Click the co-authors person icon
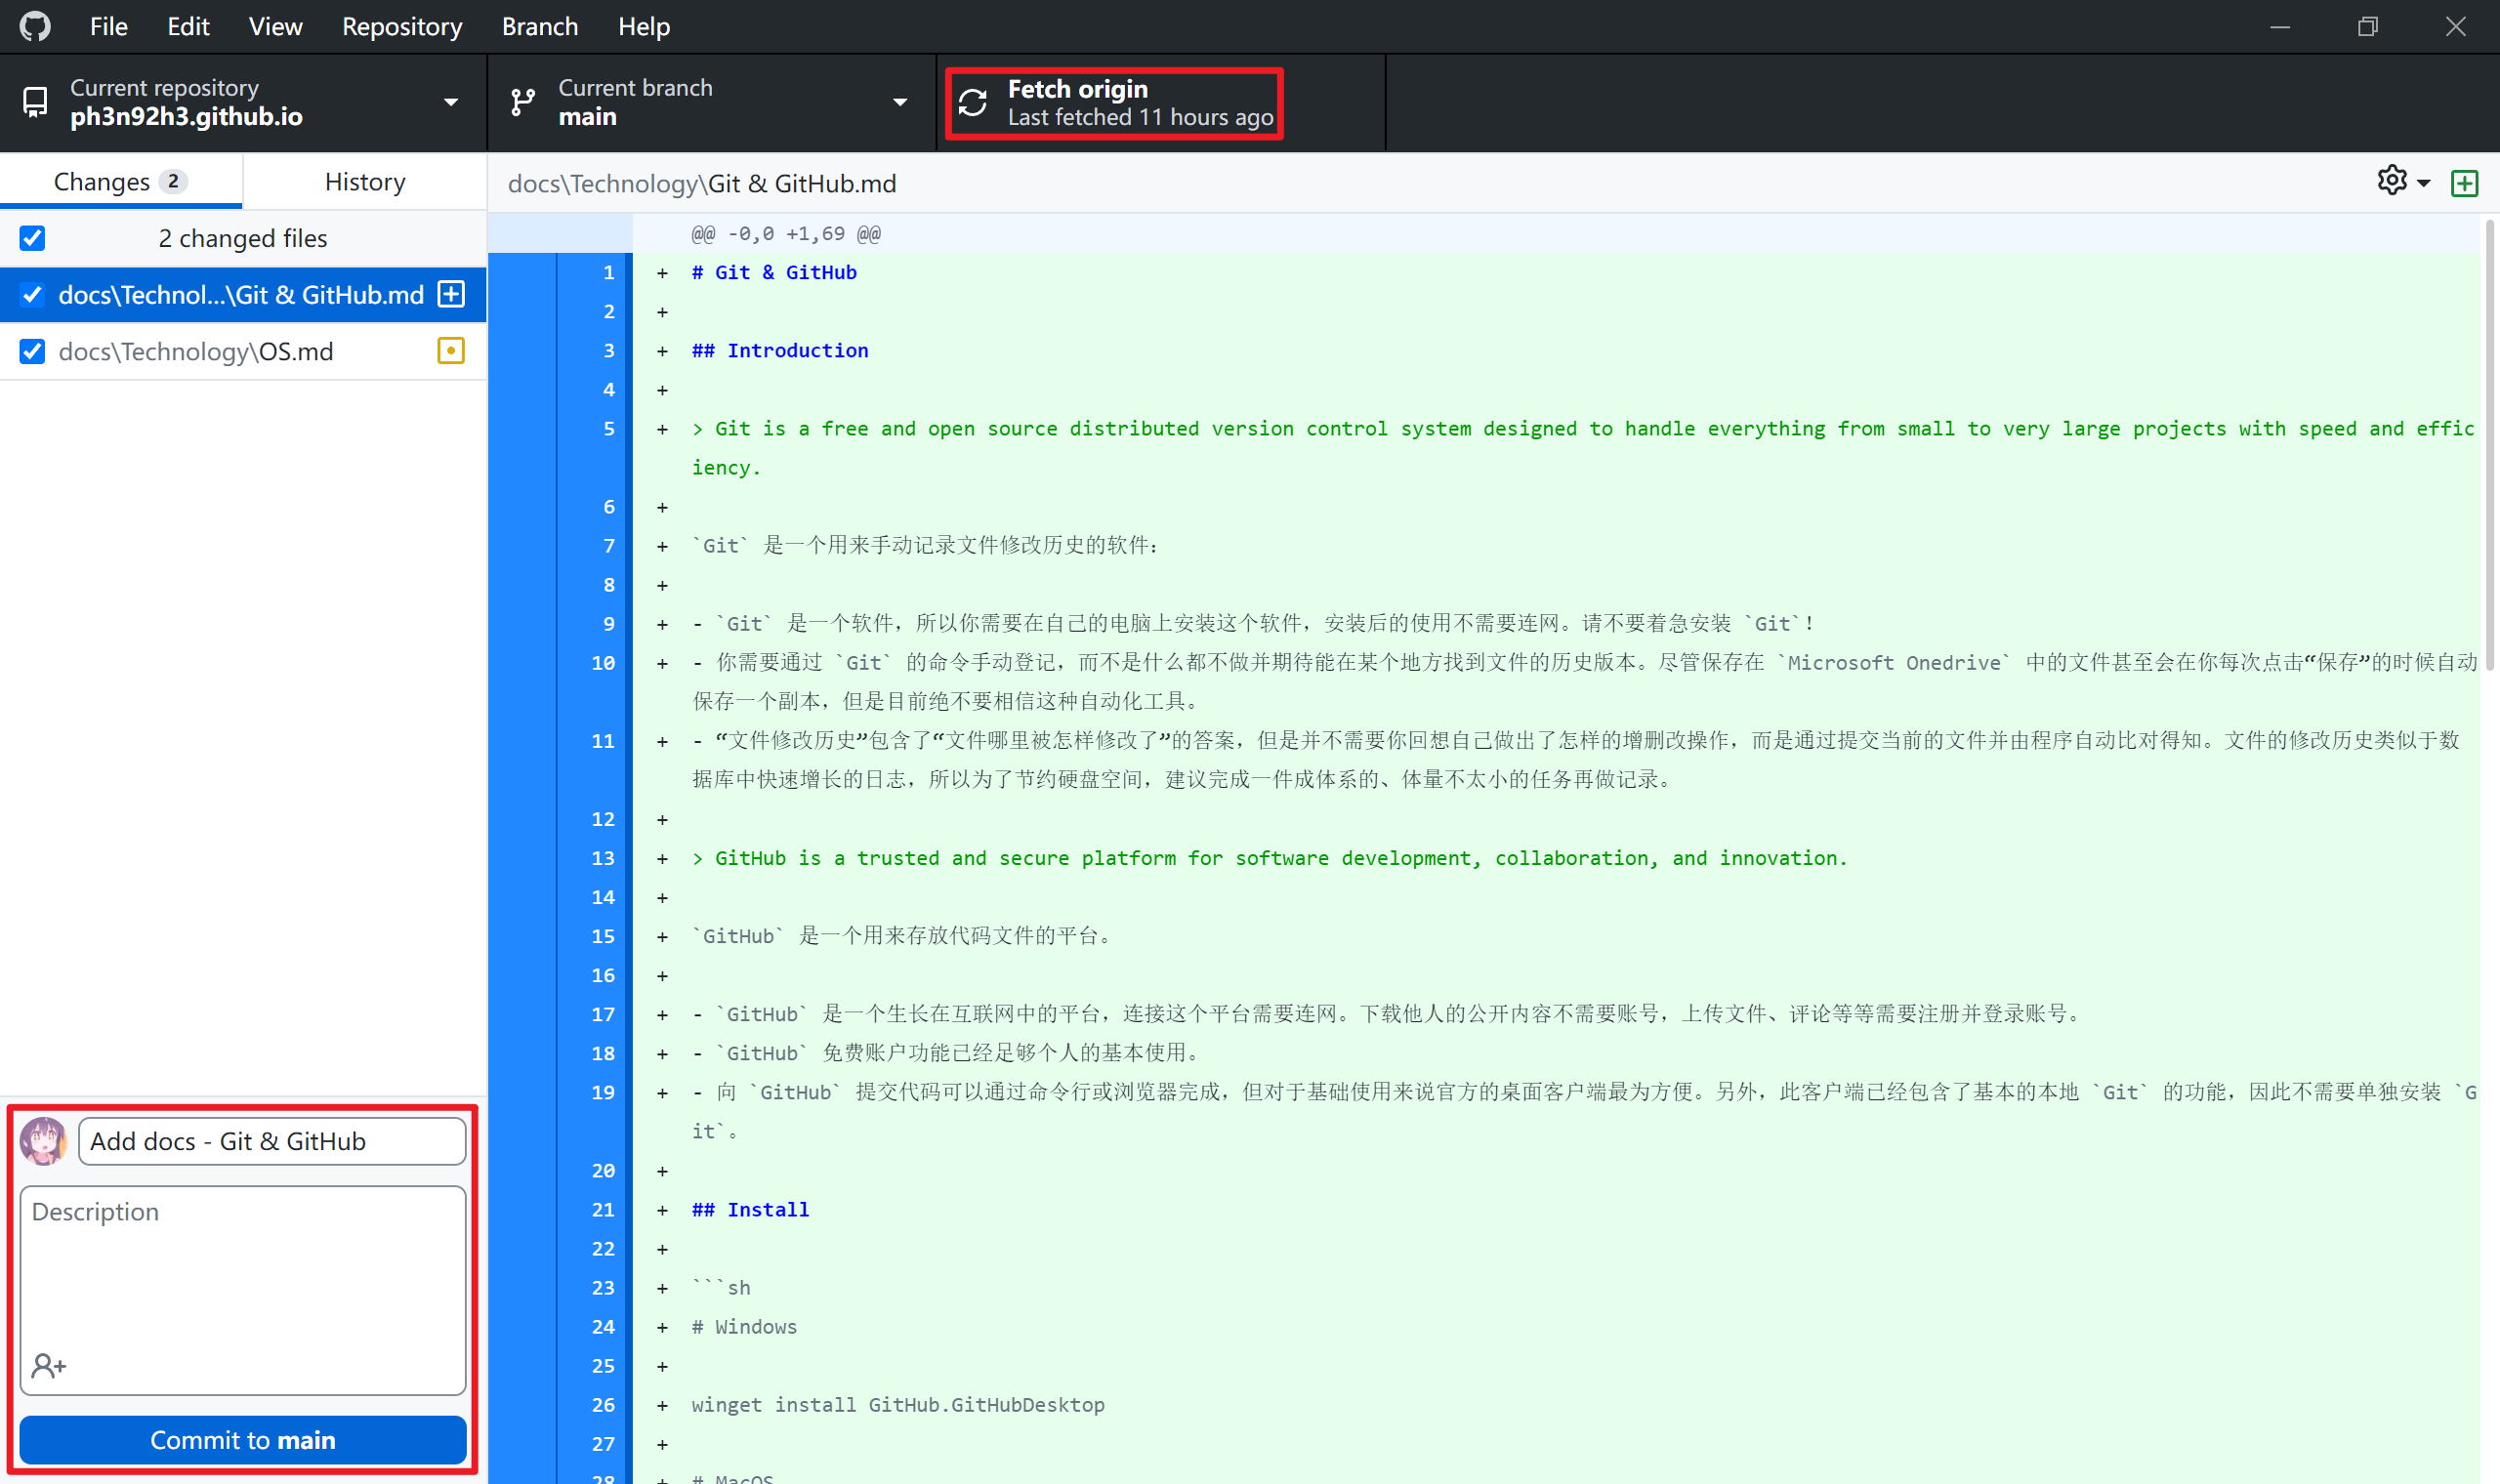The width and height of the screenshot is (2500, 1484). pyautogui.click(x=49, y=1364)
